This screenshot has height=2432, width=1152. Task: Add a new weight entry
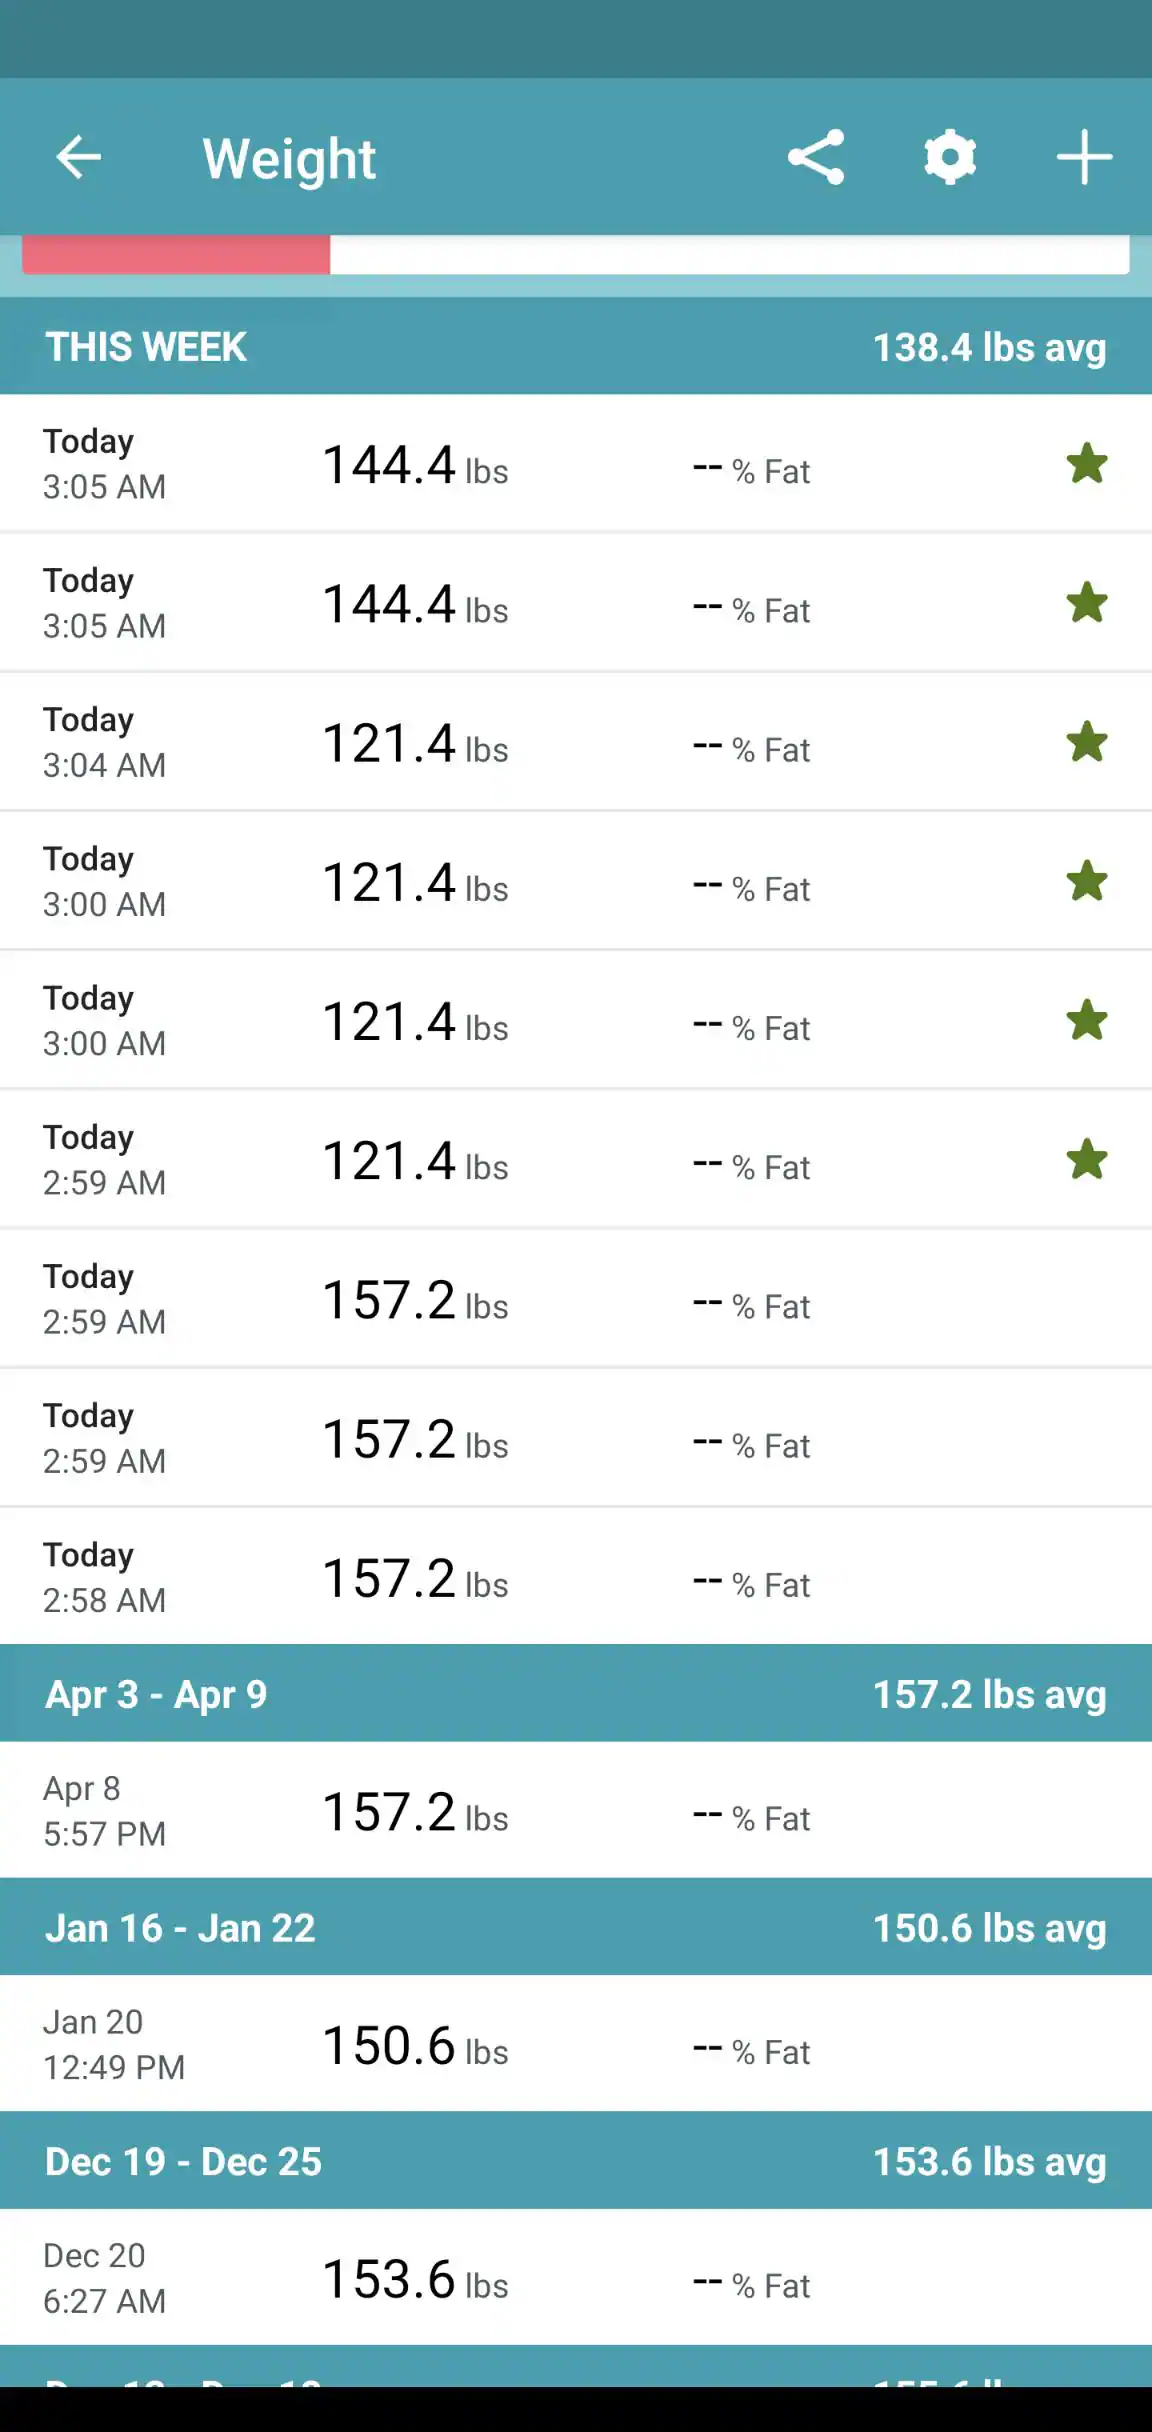tap(1084, 158)
